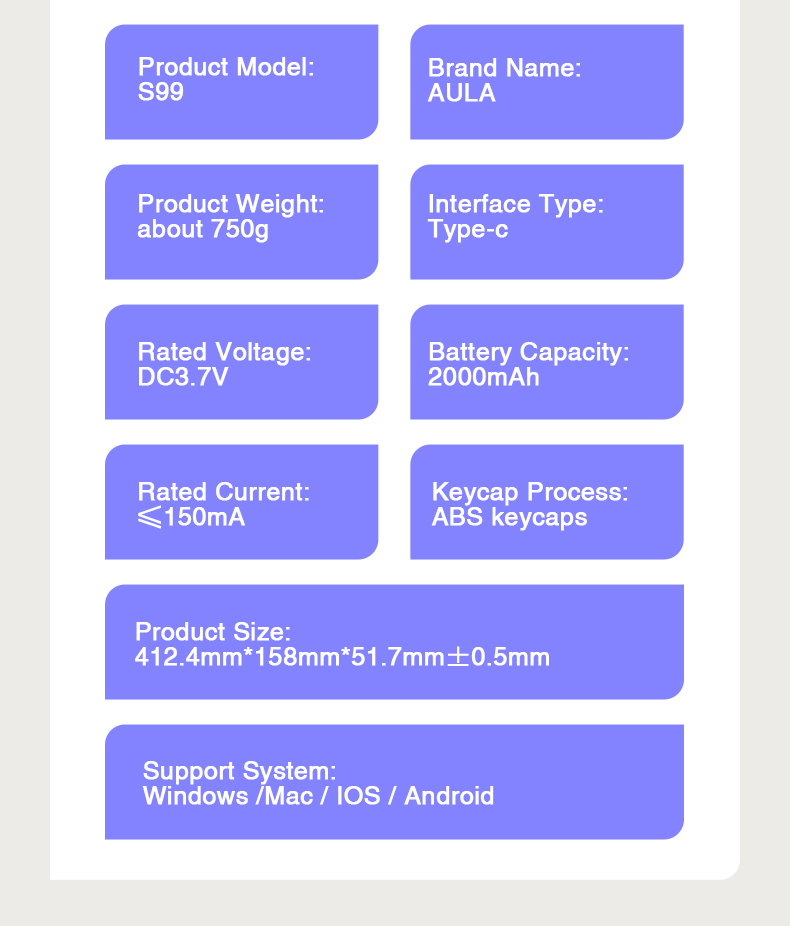Image resolution: width=790 pixels, height=926 pixels.
Task: Click the "Product Model:" label
Action: pos(226,68)
